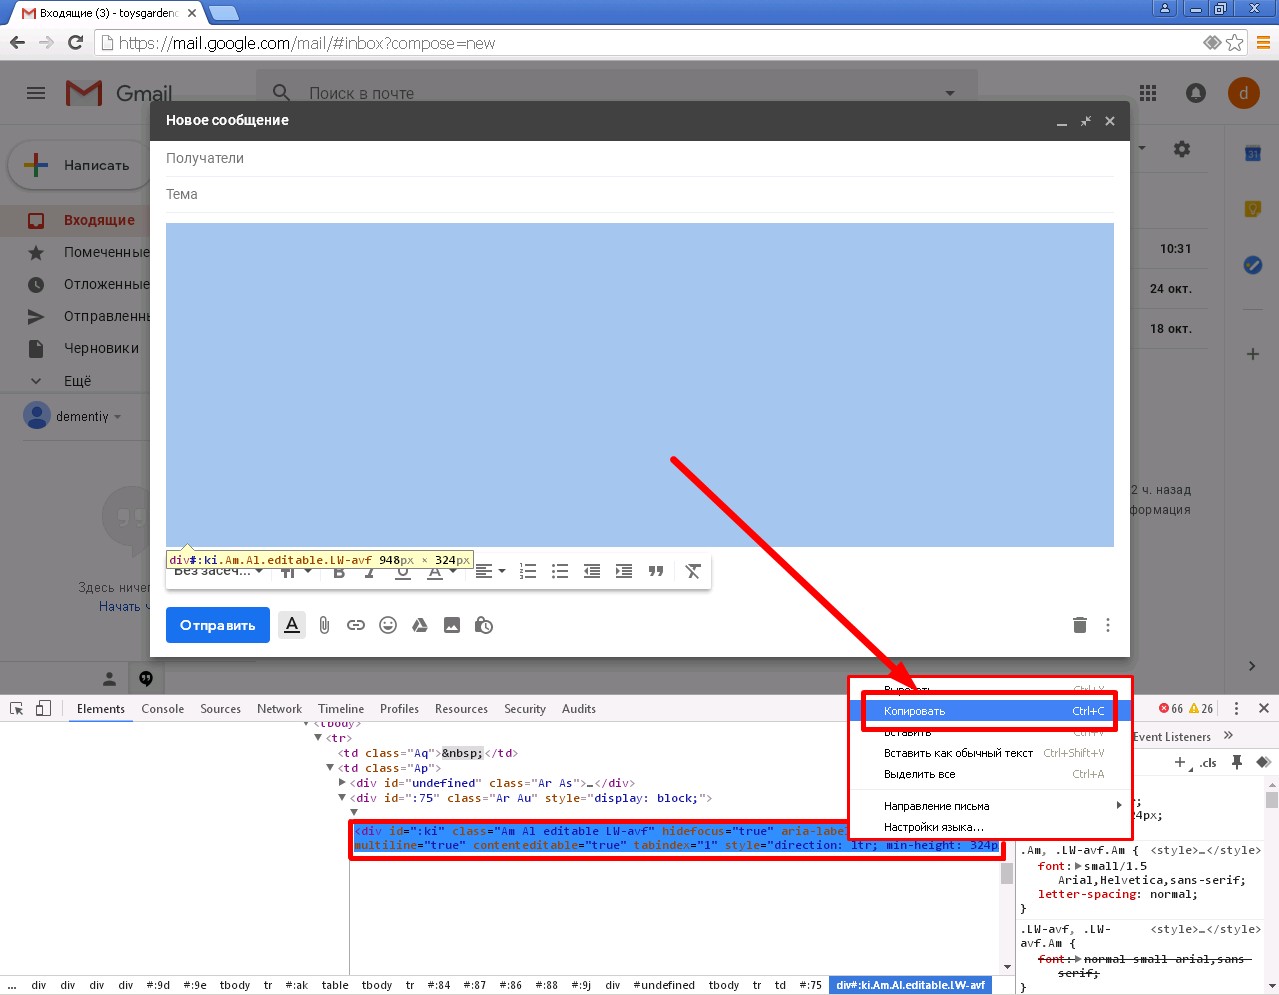Remove formatting with the clear-format icon

coord(693,571)
